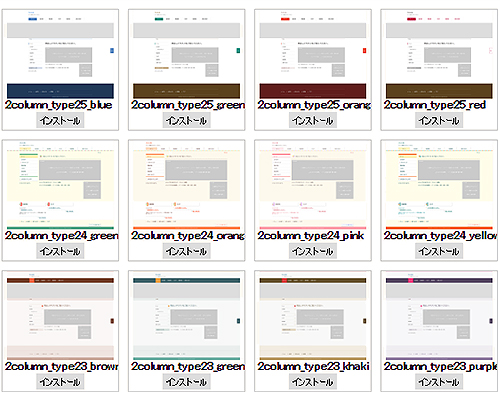Viewport: 500px width, 400px height.
Task: Click Install under 2column_type23_green
Action: point(186,382)
